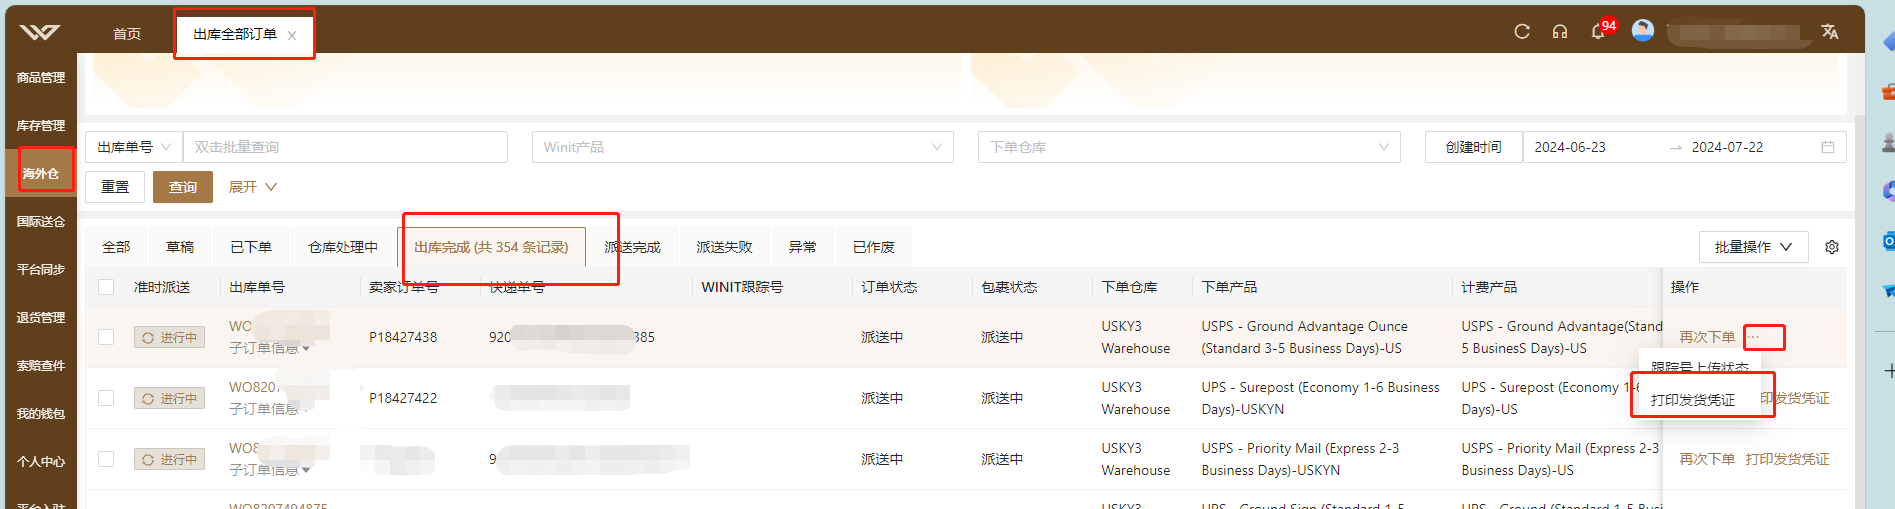This screenshot has width=1895, height=509.
Task: Open 我的钱包 in the sidebar
Action: (41, 413)
